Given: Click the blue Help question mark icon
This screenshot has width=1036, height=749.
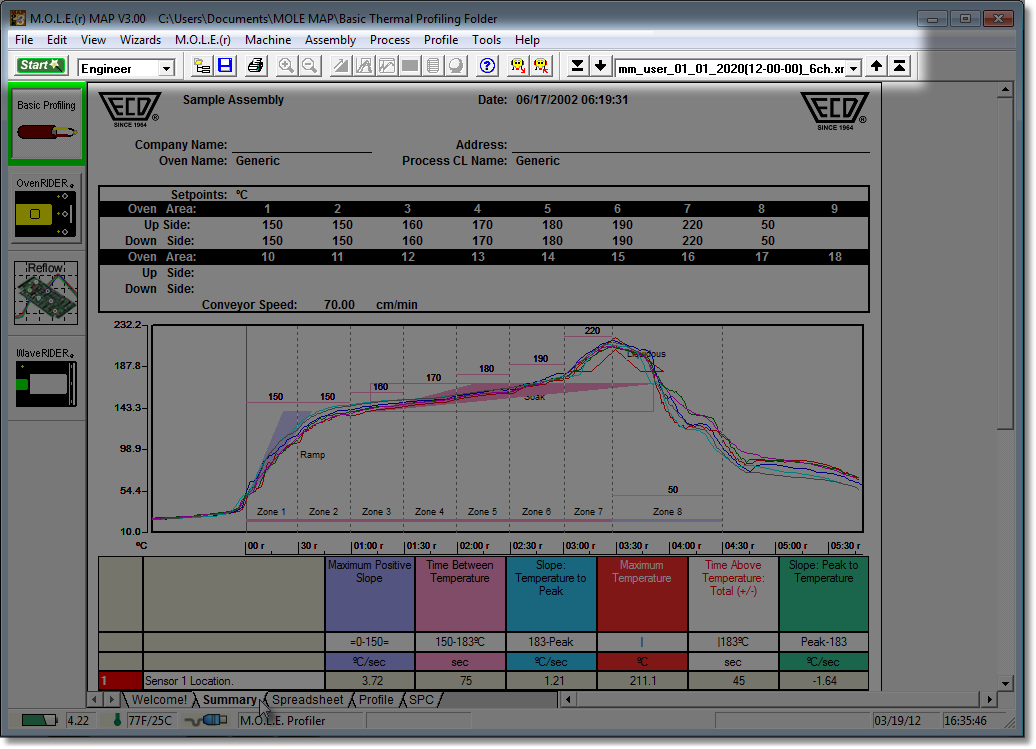Looking at the screenshot, I should (x=488, y=66).
